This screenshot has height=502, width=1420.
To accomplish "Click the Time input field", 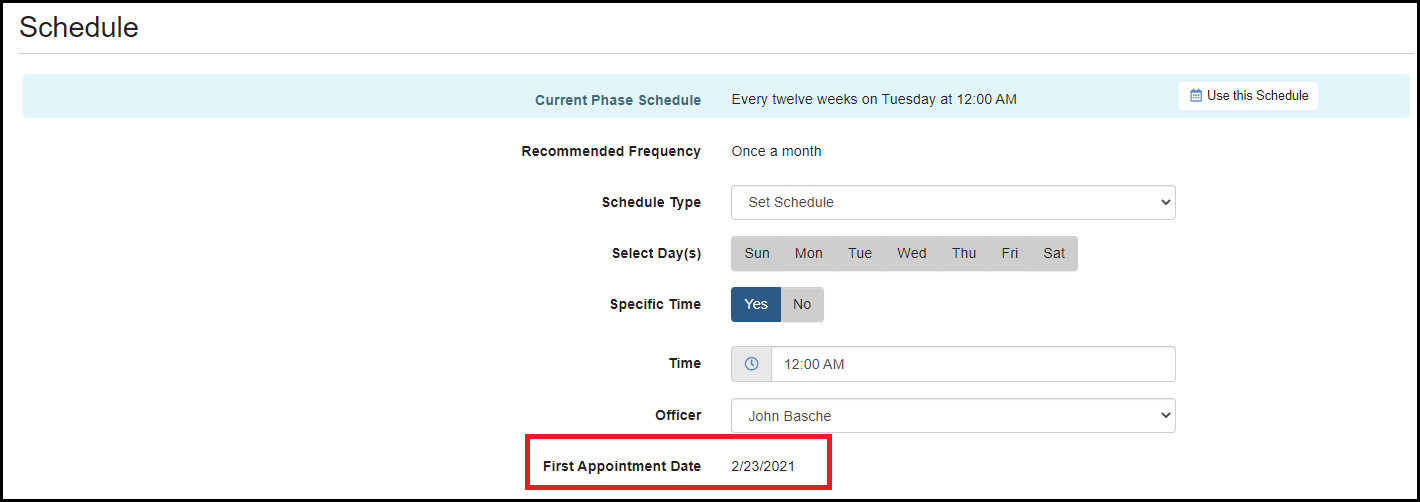I will pyautogui.click(x=972, y=364).
